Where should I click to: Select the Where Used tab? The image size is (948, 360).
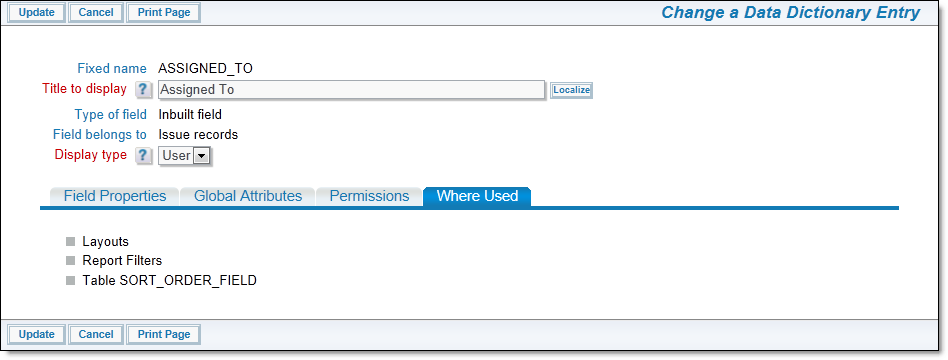477,196
